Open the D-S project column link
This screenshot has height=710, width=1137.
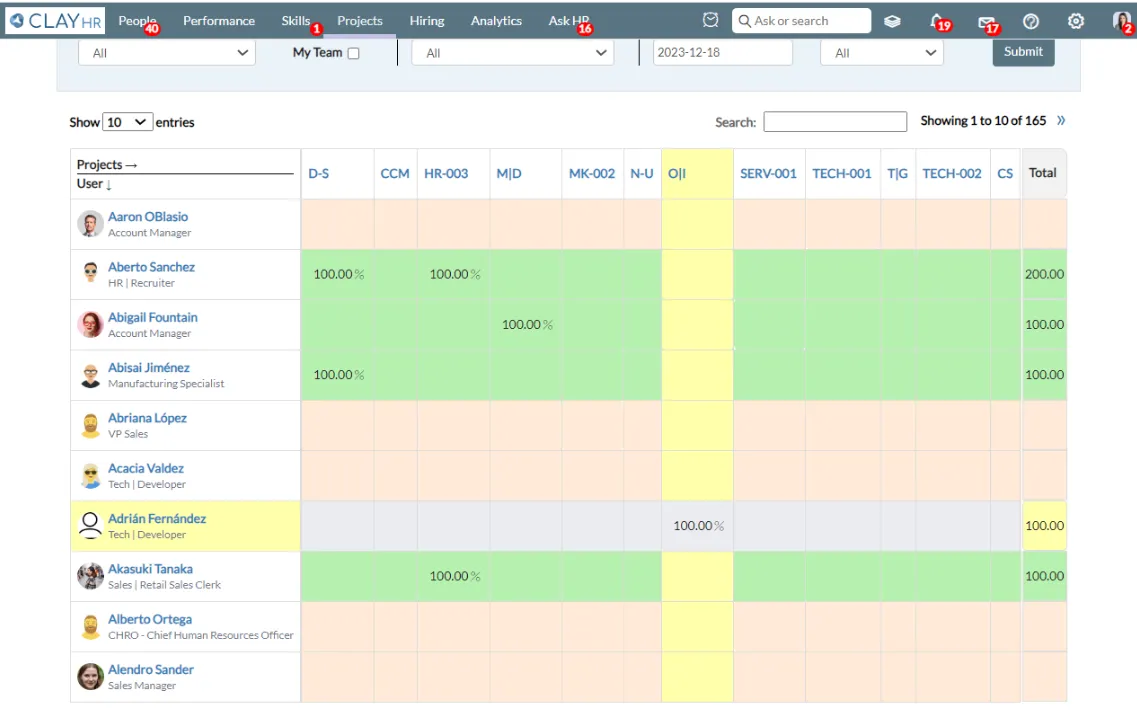318,173
